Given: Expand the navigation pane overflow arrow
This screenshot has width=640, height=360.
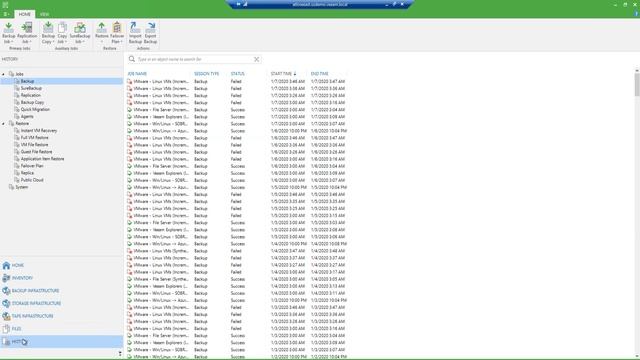Looking at the screenshot, I should [120, 353].
